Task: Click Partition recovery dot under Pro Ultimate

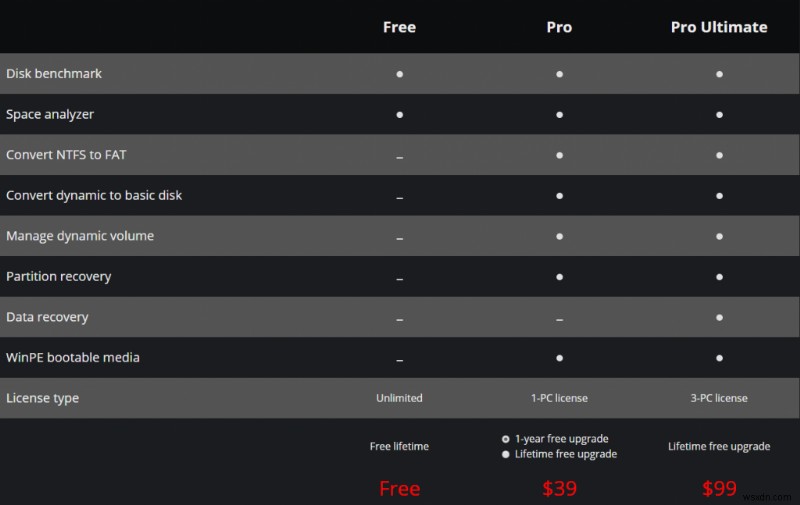Action: click(719, 276)
